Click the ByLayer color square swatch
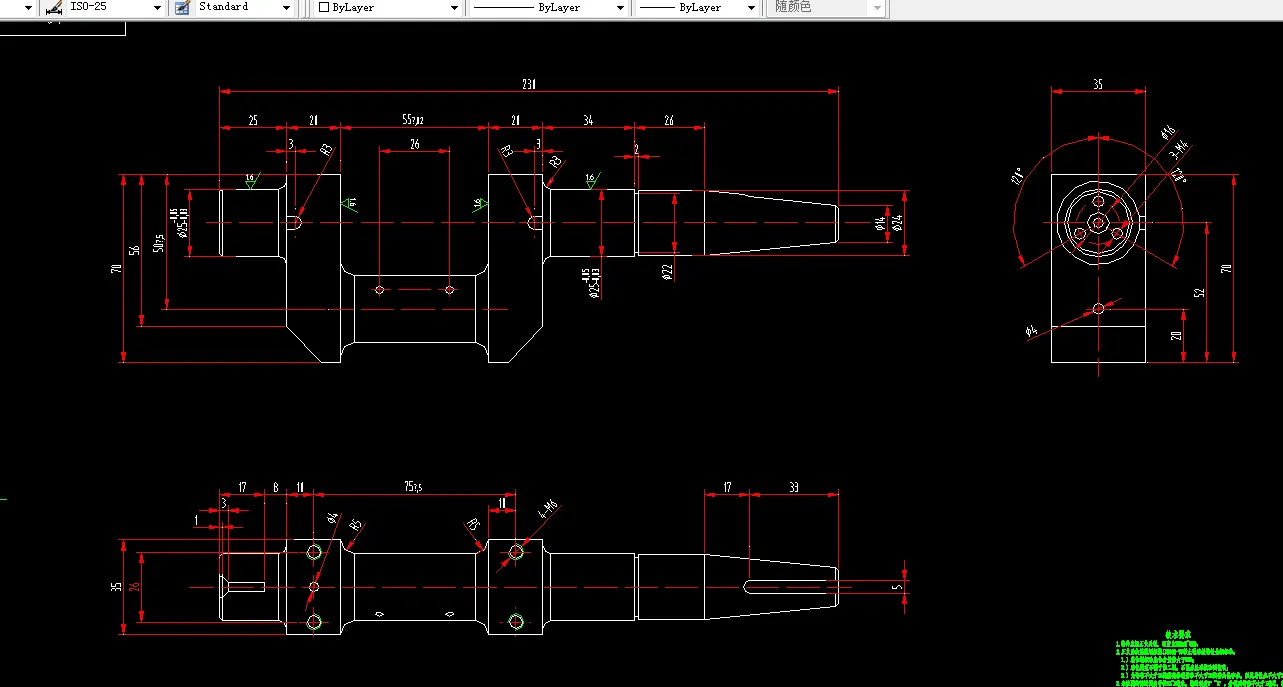This screenshot has width=1283, height=687. (324, 7)
